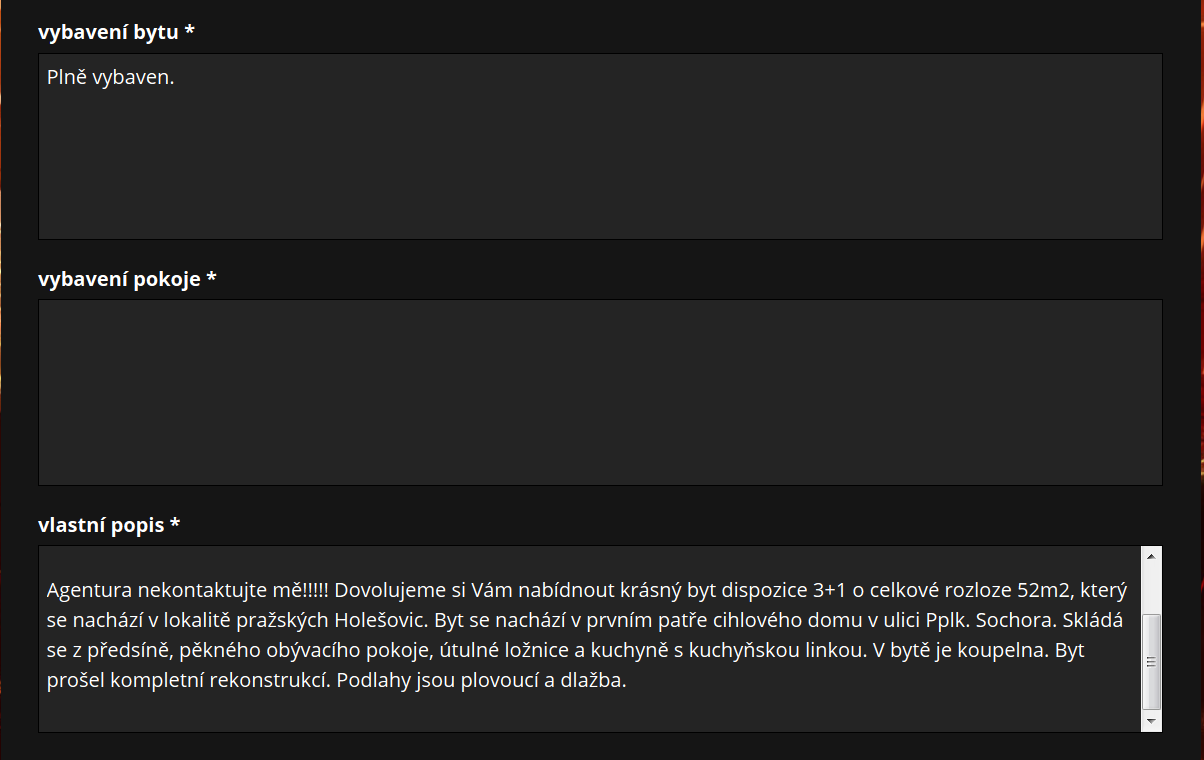
Task: Focus the vybavení bytu text area
Action: pos(600,146)
